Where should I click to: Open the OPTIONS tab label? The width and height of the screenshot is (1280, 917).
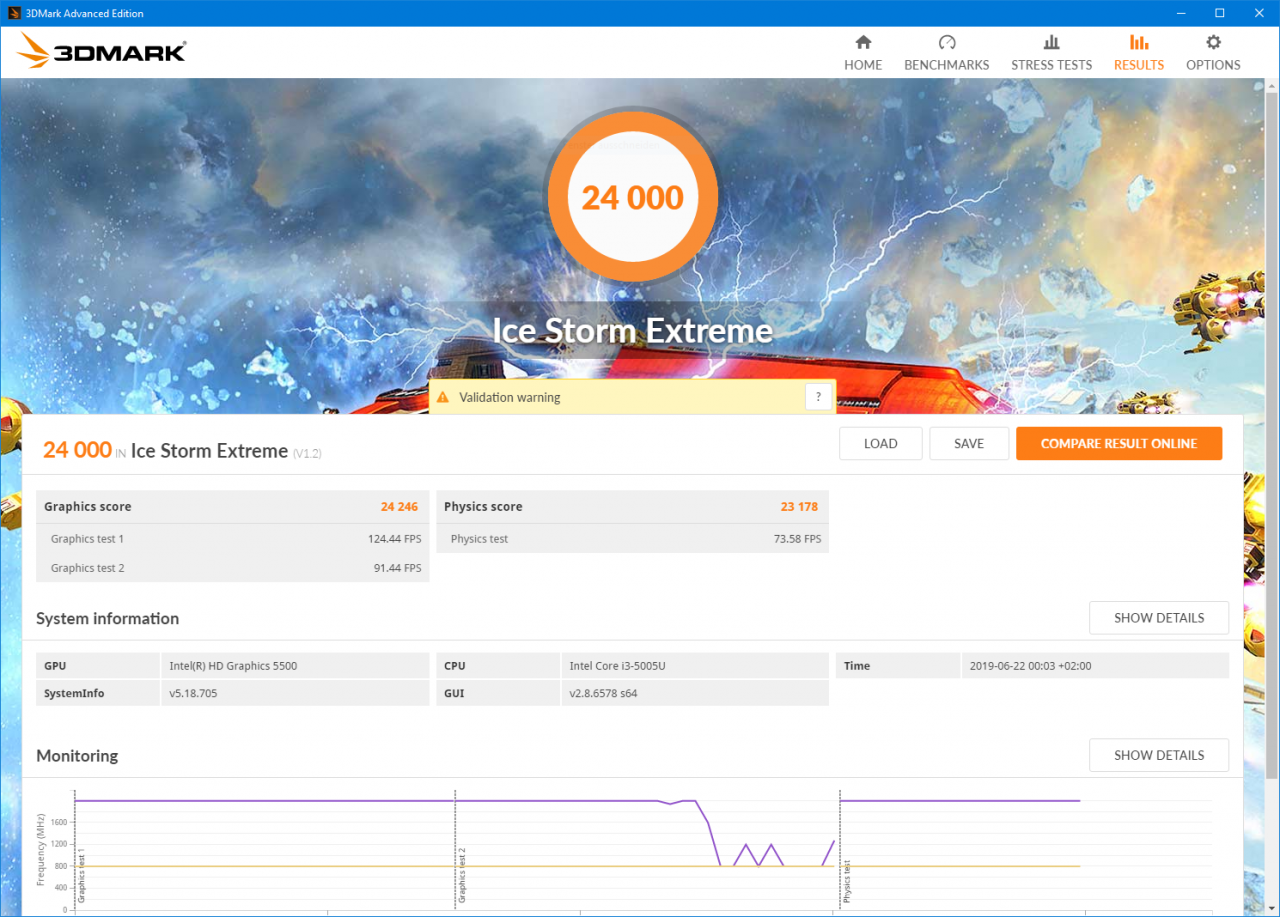click(1213, 65)
